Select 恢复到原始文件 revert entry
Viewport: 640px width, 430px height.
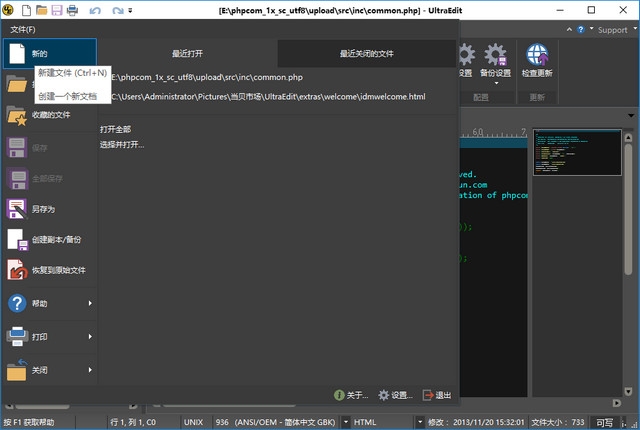[50, 270]
